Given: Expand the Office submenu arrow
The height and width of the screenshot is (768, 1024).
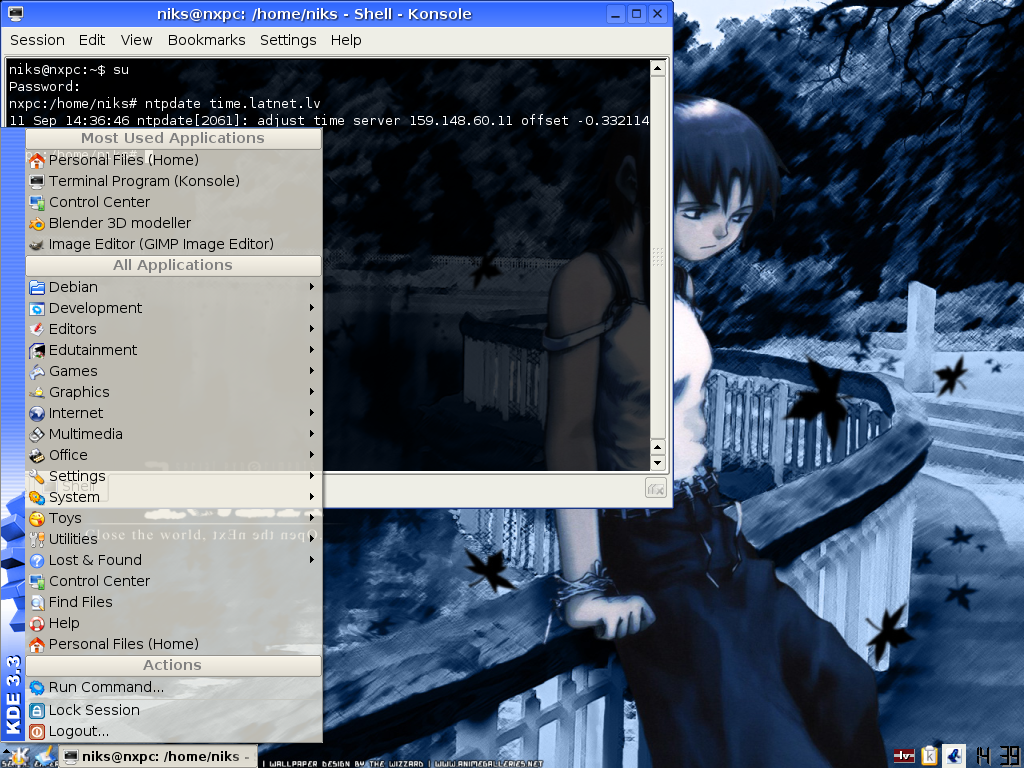Looking at the screenshot, I should click(312, 455).
